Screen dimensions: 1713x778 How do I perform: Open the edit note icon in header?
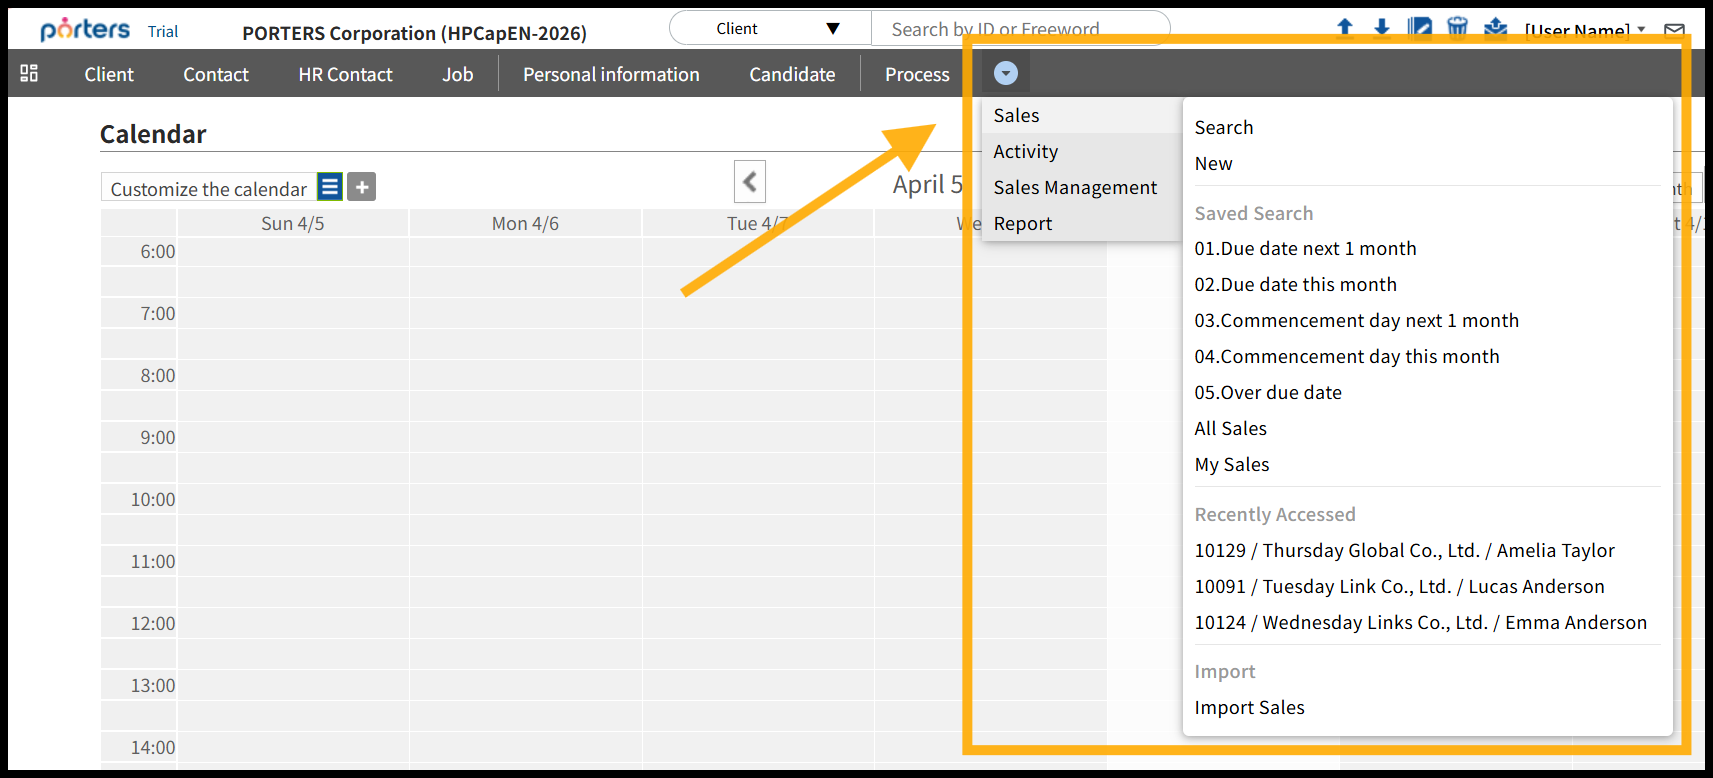tap(1419, 27)
